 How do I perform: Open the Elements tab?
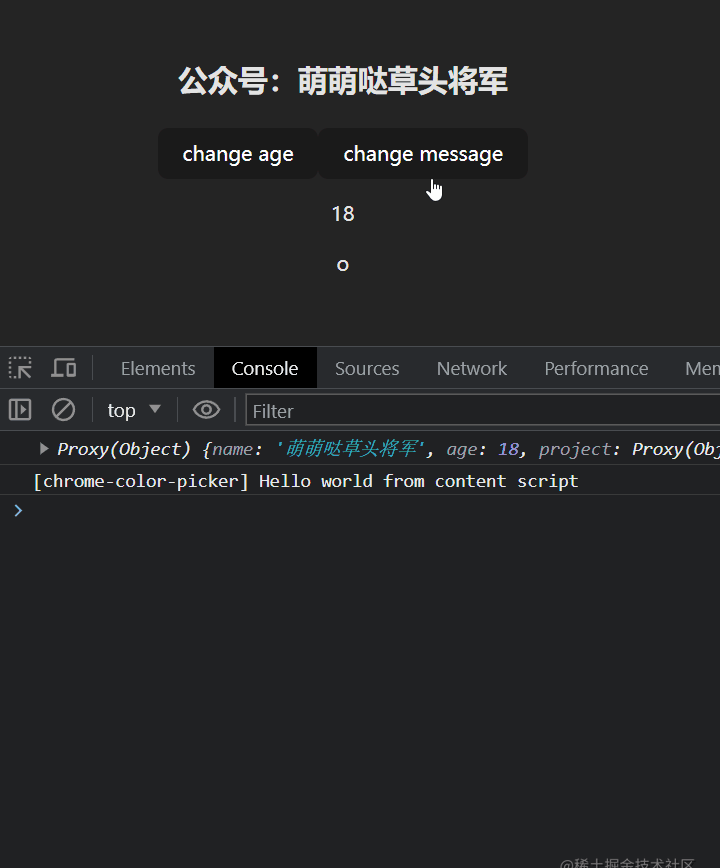point(158,369)
